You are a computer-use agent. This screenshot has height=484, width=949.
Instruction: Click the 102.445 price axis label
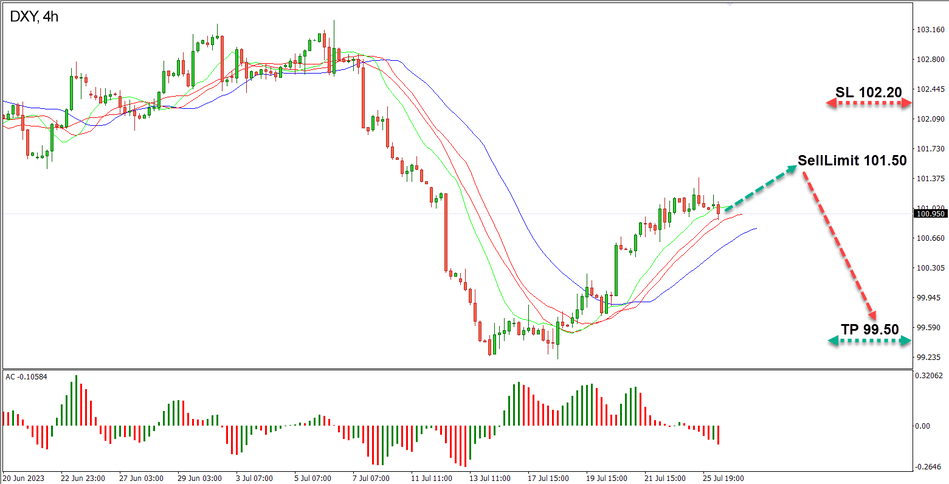point(930,89)
